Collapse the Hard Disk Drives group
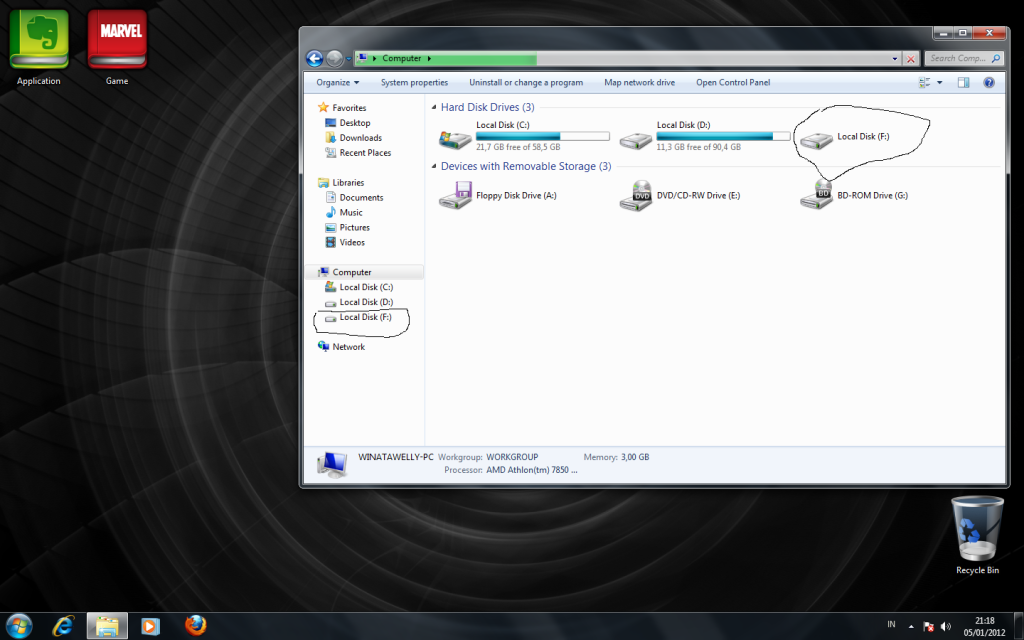This screenshot has width=1024, height=640. 434,107
